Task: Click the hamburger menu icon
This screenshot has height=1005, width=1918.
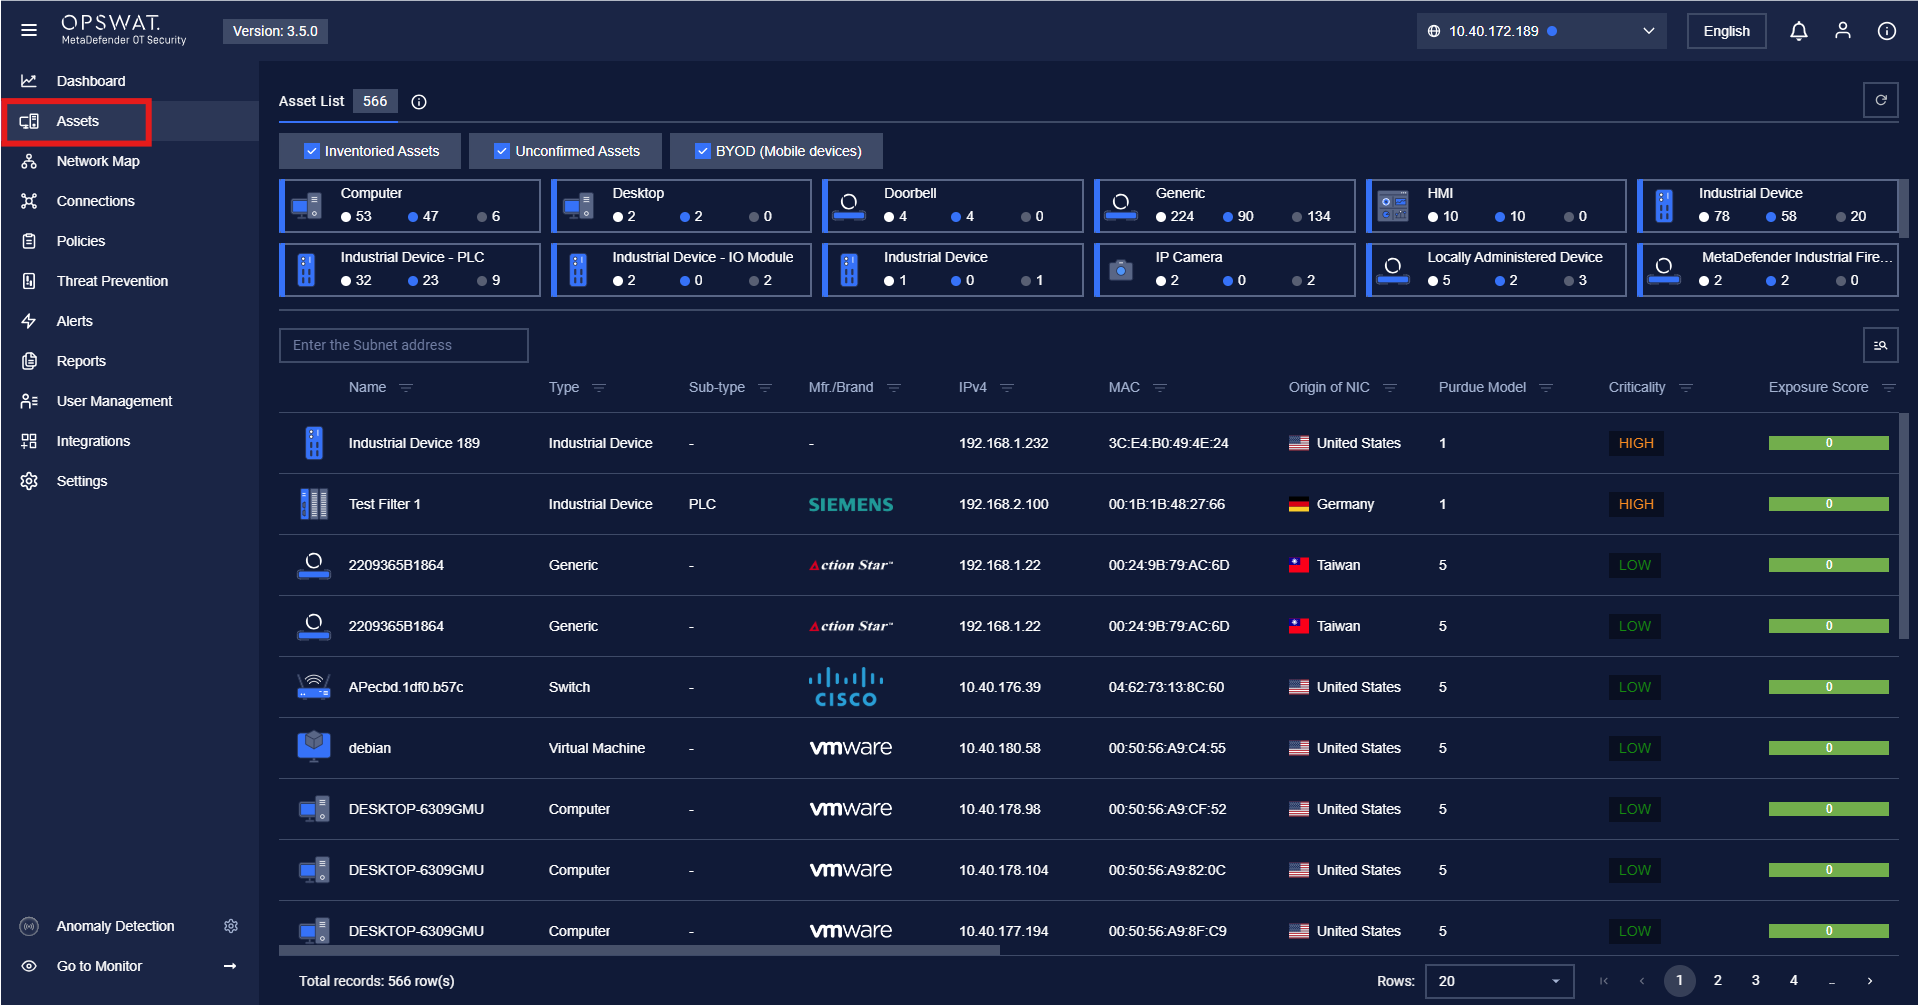Action: pyautogui.click(x=29, y=30)
